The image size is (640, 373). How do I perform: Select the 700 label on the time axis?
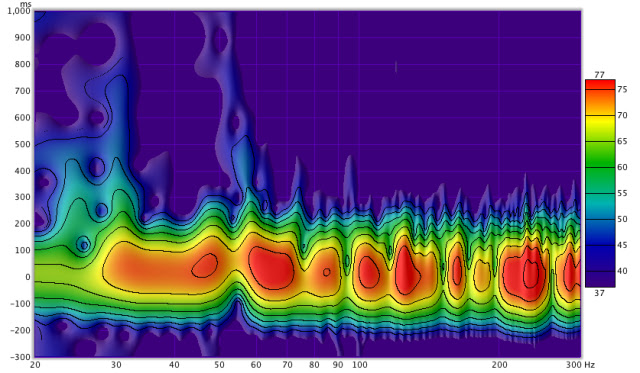click(x=23, y=91)
